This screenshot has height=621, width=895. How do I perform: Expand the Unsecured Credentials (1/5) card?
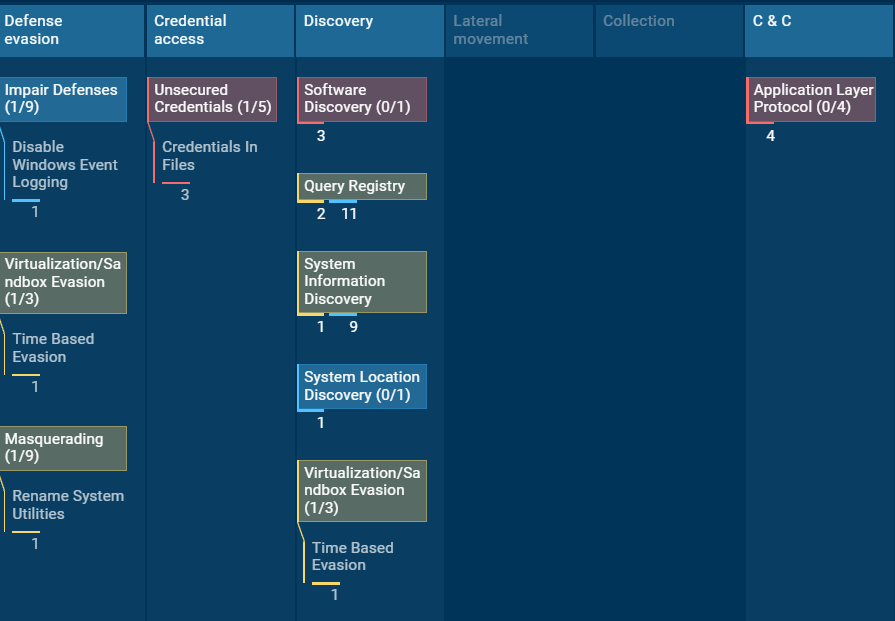[x=212, y=99]
